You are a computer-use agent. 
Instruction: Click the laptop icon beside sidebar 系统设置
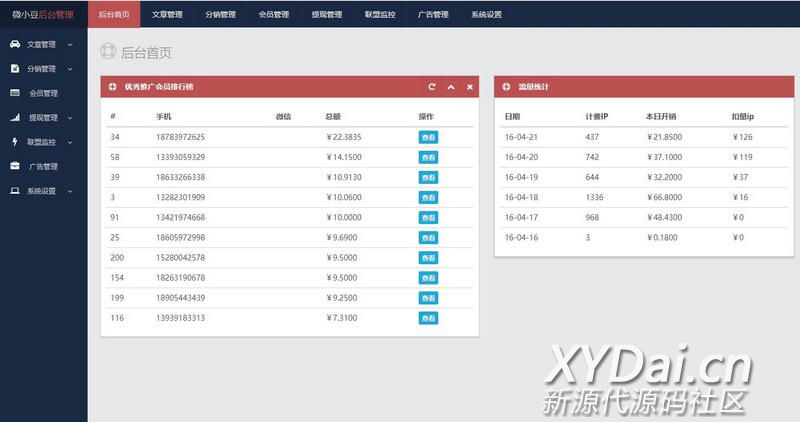pyautogui.click(x=15, y=190)
